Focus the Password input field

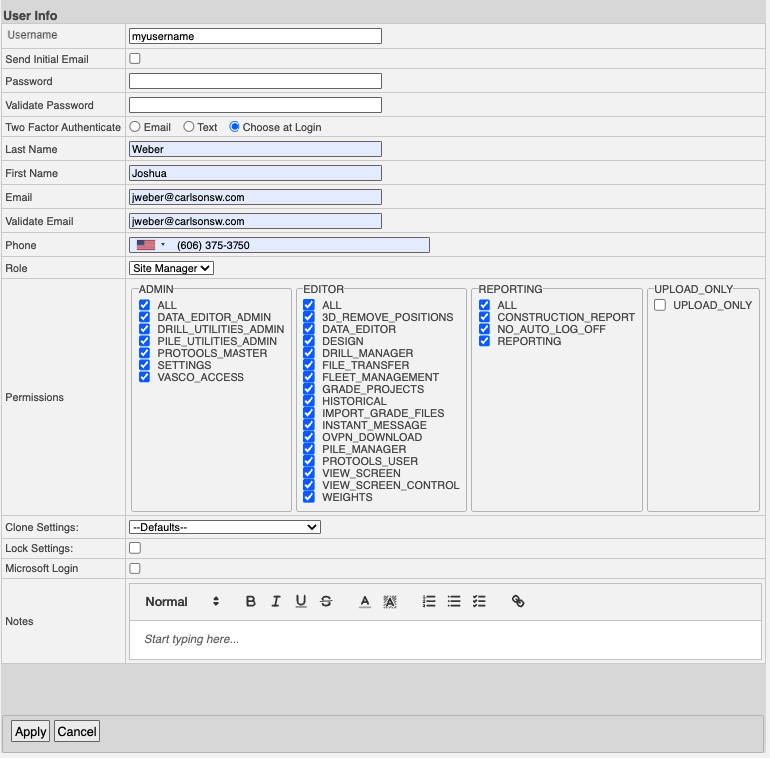pos(255,81)
